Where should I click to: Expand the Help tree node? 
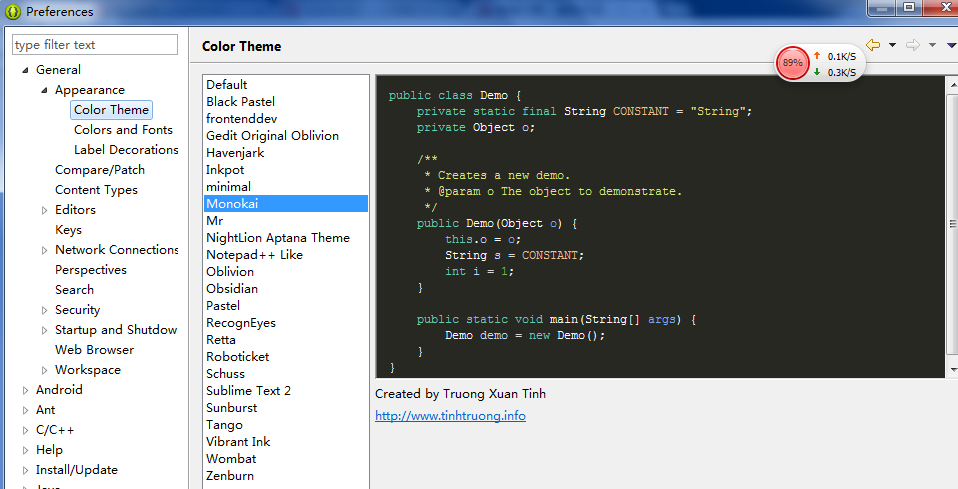25,450
